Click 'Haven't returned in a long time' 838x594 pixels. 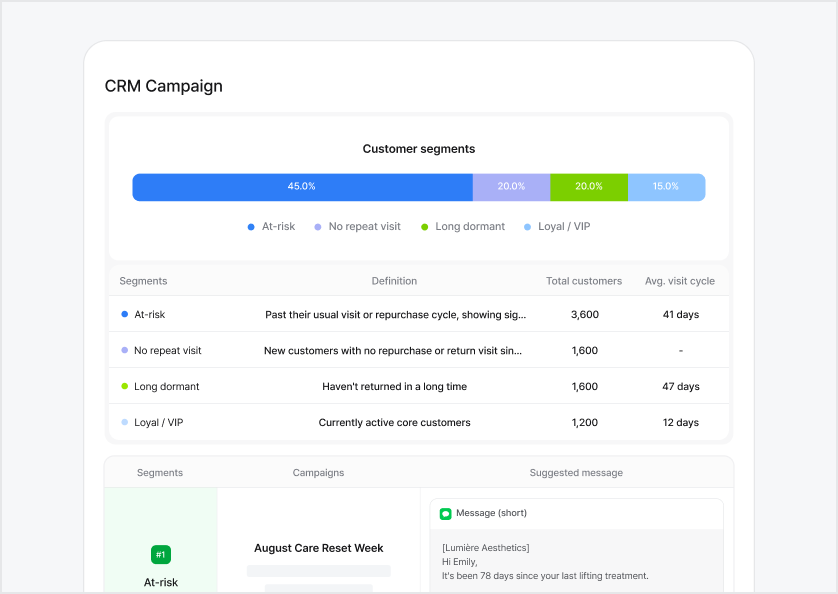[394, 387]
